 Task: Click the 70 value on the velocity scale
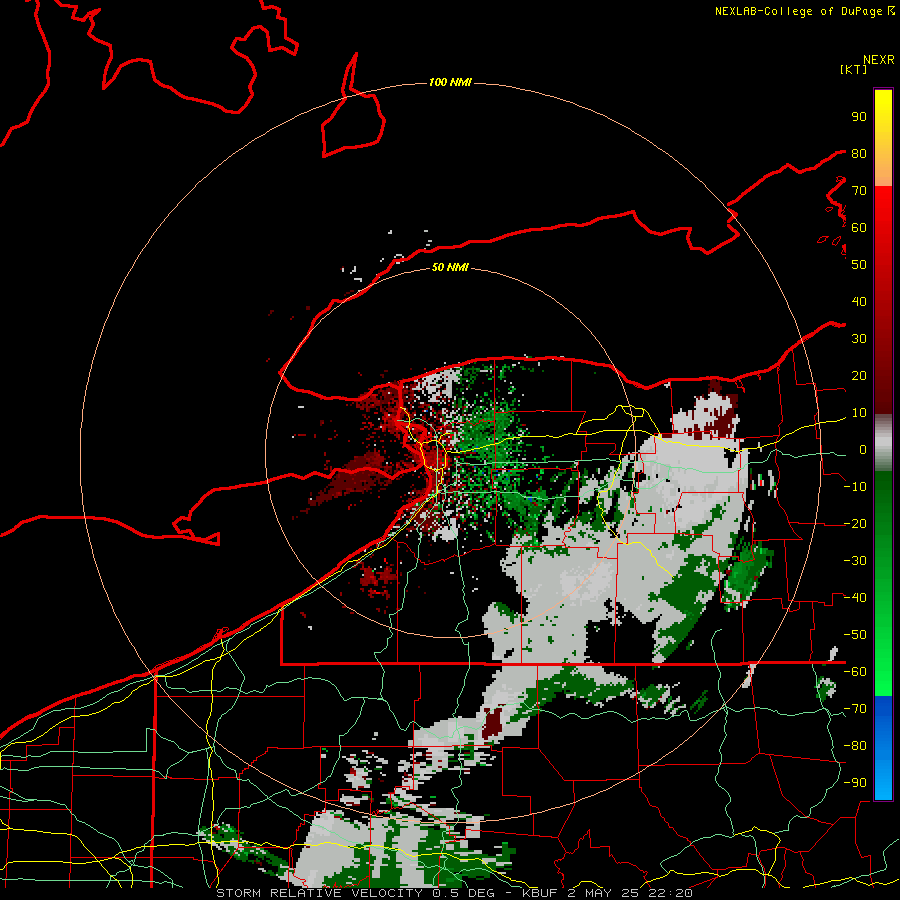pyautogui.click(x=859, y=191)
